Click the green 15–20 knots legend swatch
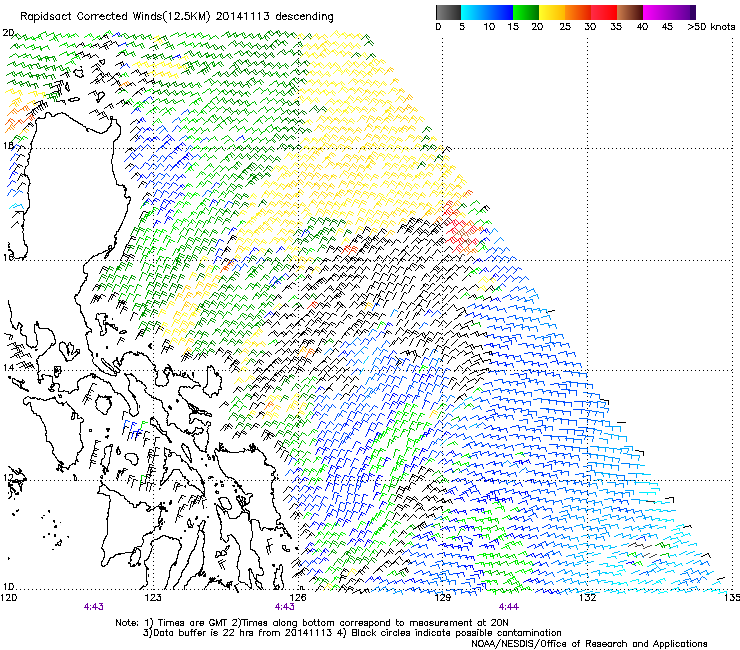This screenshot has height=650, width=740. tap(526, 12)
